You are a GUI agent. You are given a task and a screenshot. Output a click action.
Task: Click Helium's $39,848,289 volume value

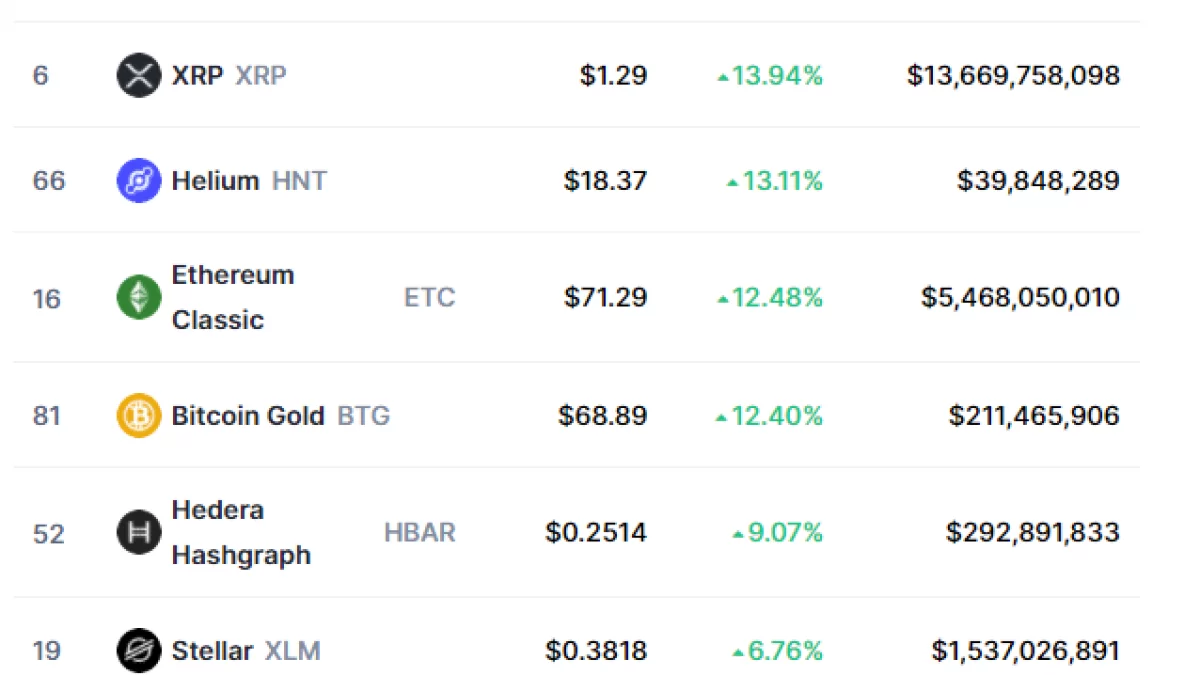tap(1038, 181)
